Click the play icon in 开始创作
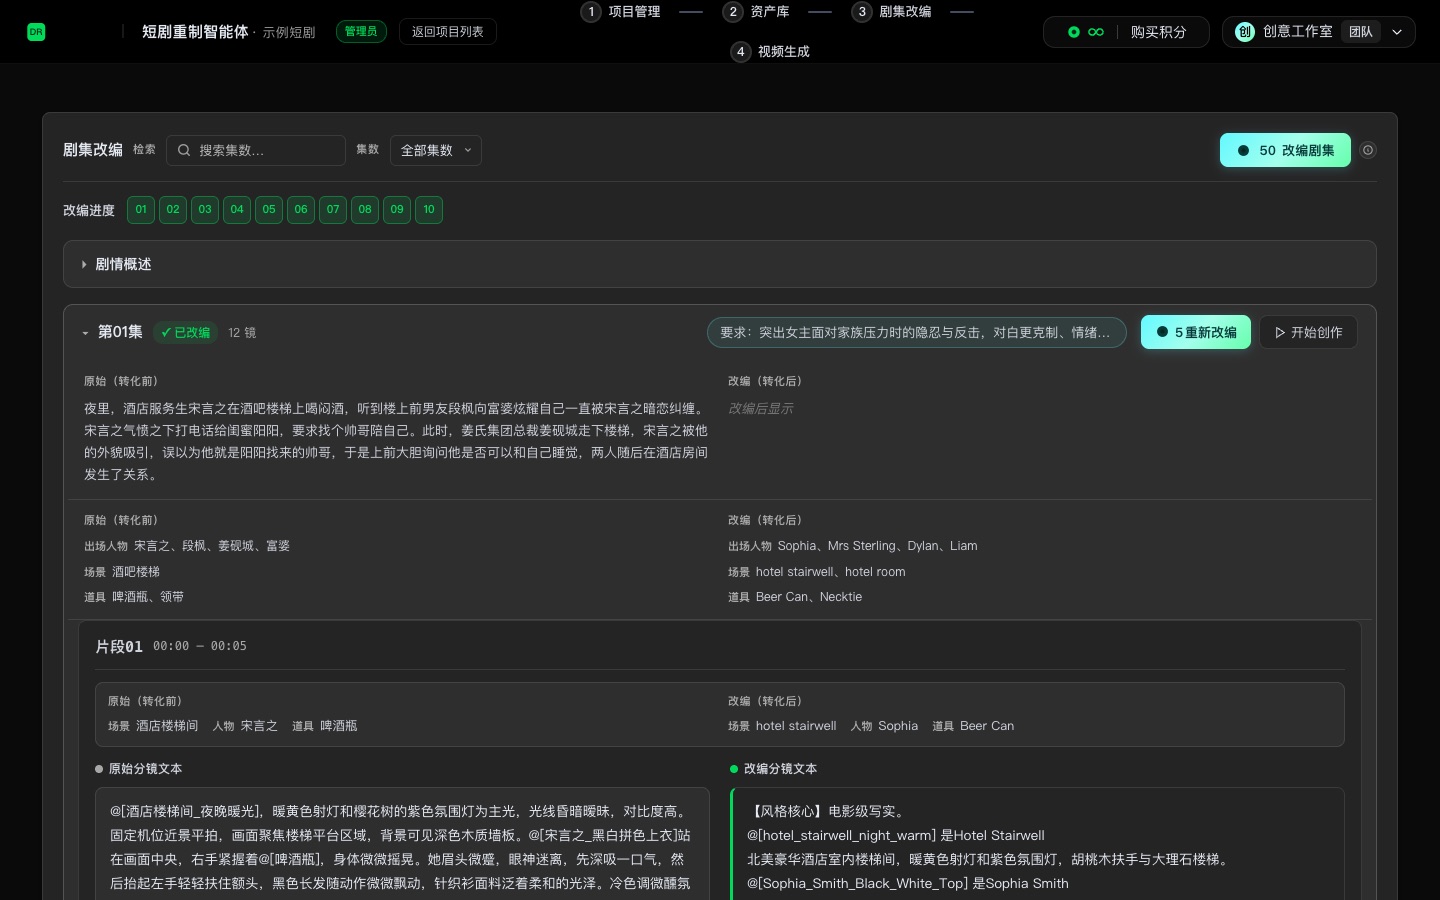Viewport: 1440px width, 900px height. click(x=1280, y=333)
